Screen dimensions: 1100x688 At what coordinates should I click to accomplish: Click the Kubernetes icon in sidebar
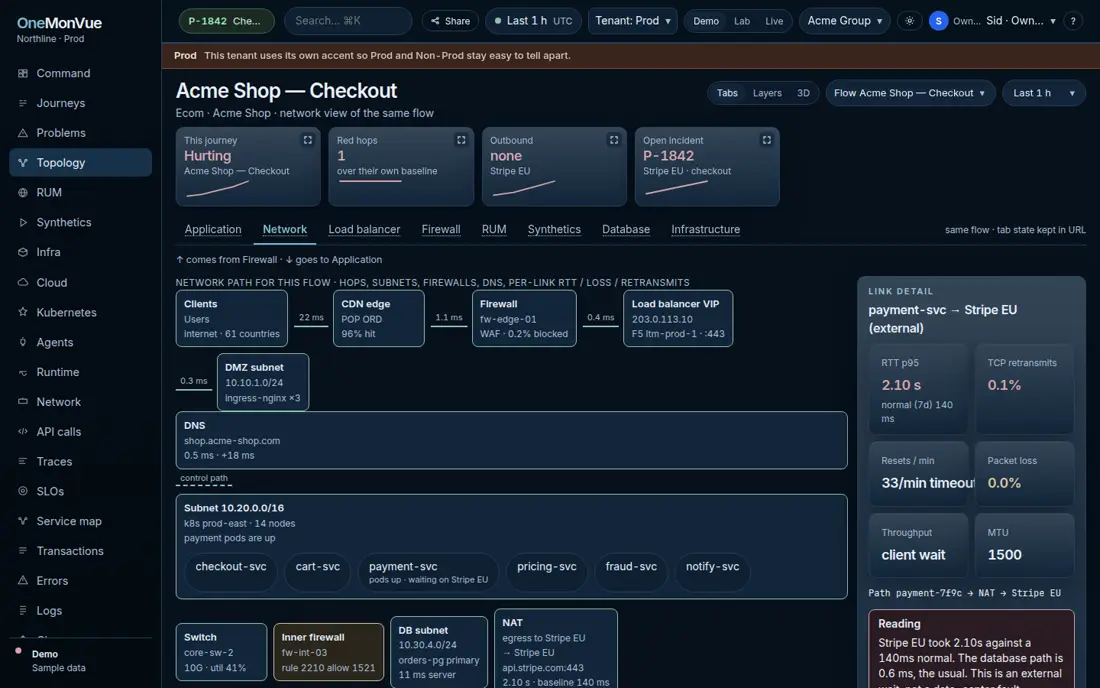click(22, 312)
